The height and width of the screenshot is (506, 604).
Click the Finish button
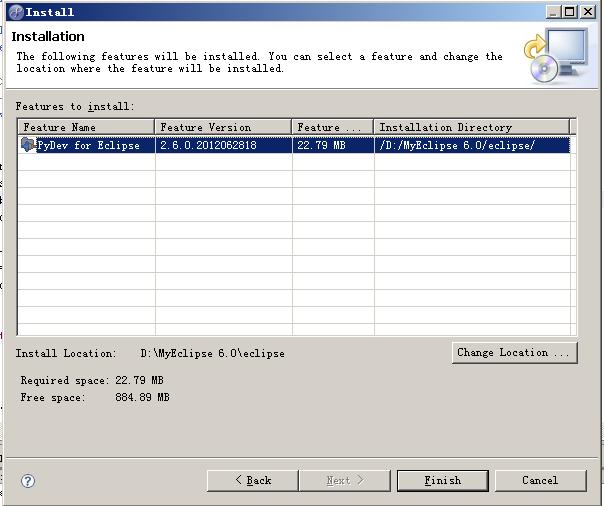(443, 481)
